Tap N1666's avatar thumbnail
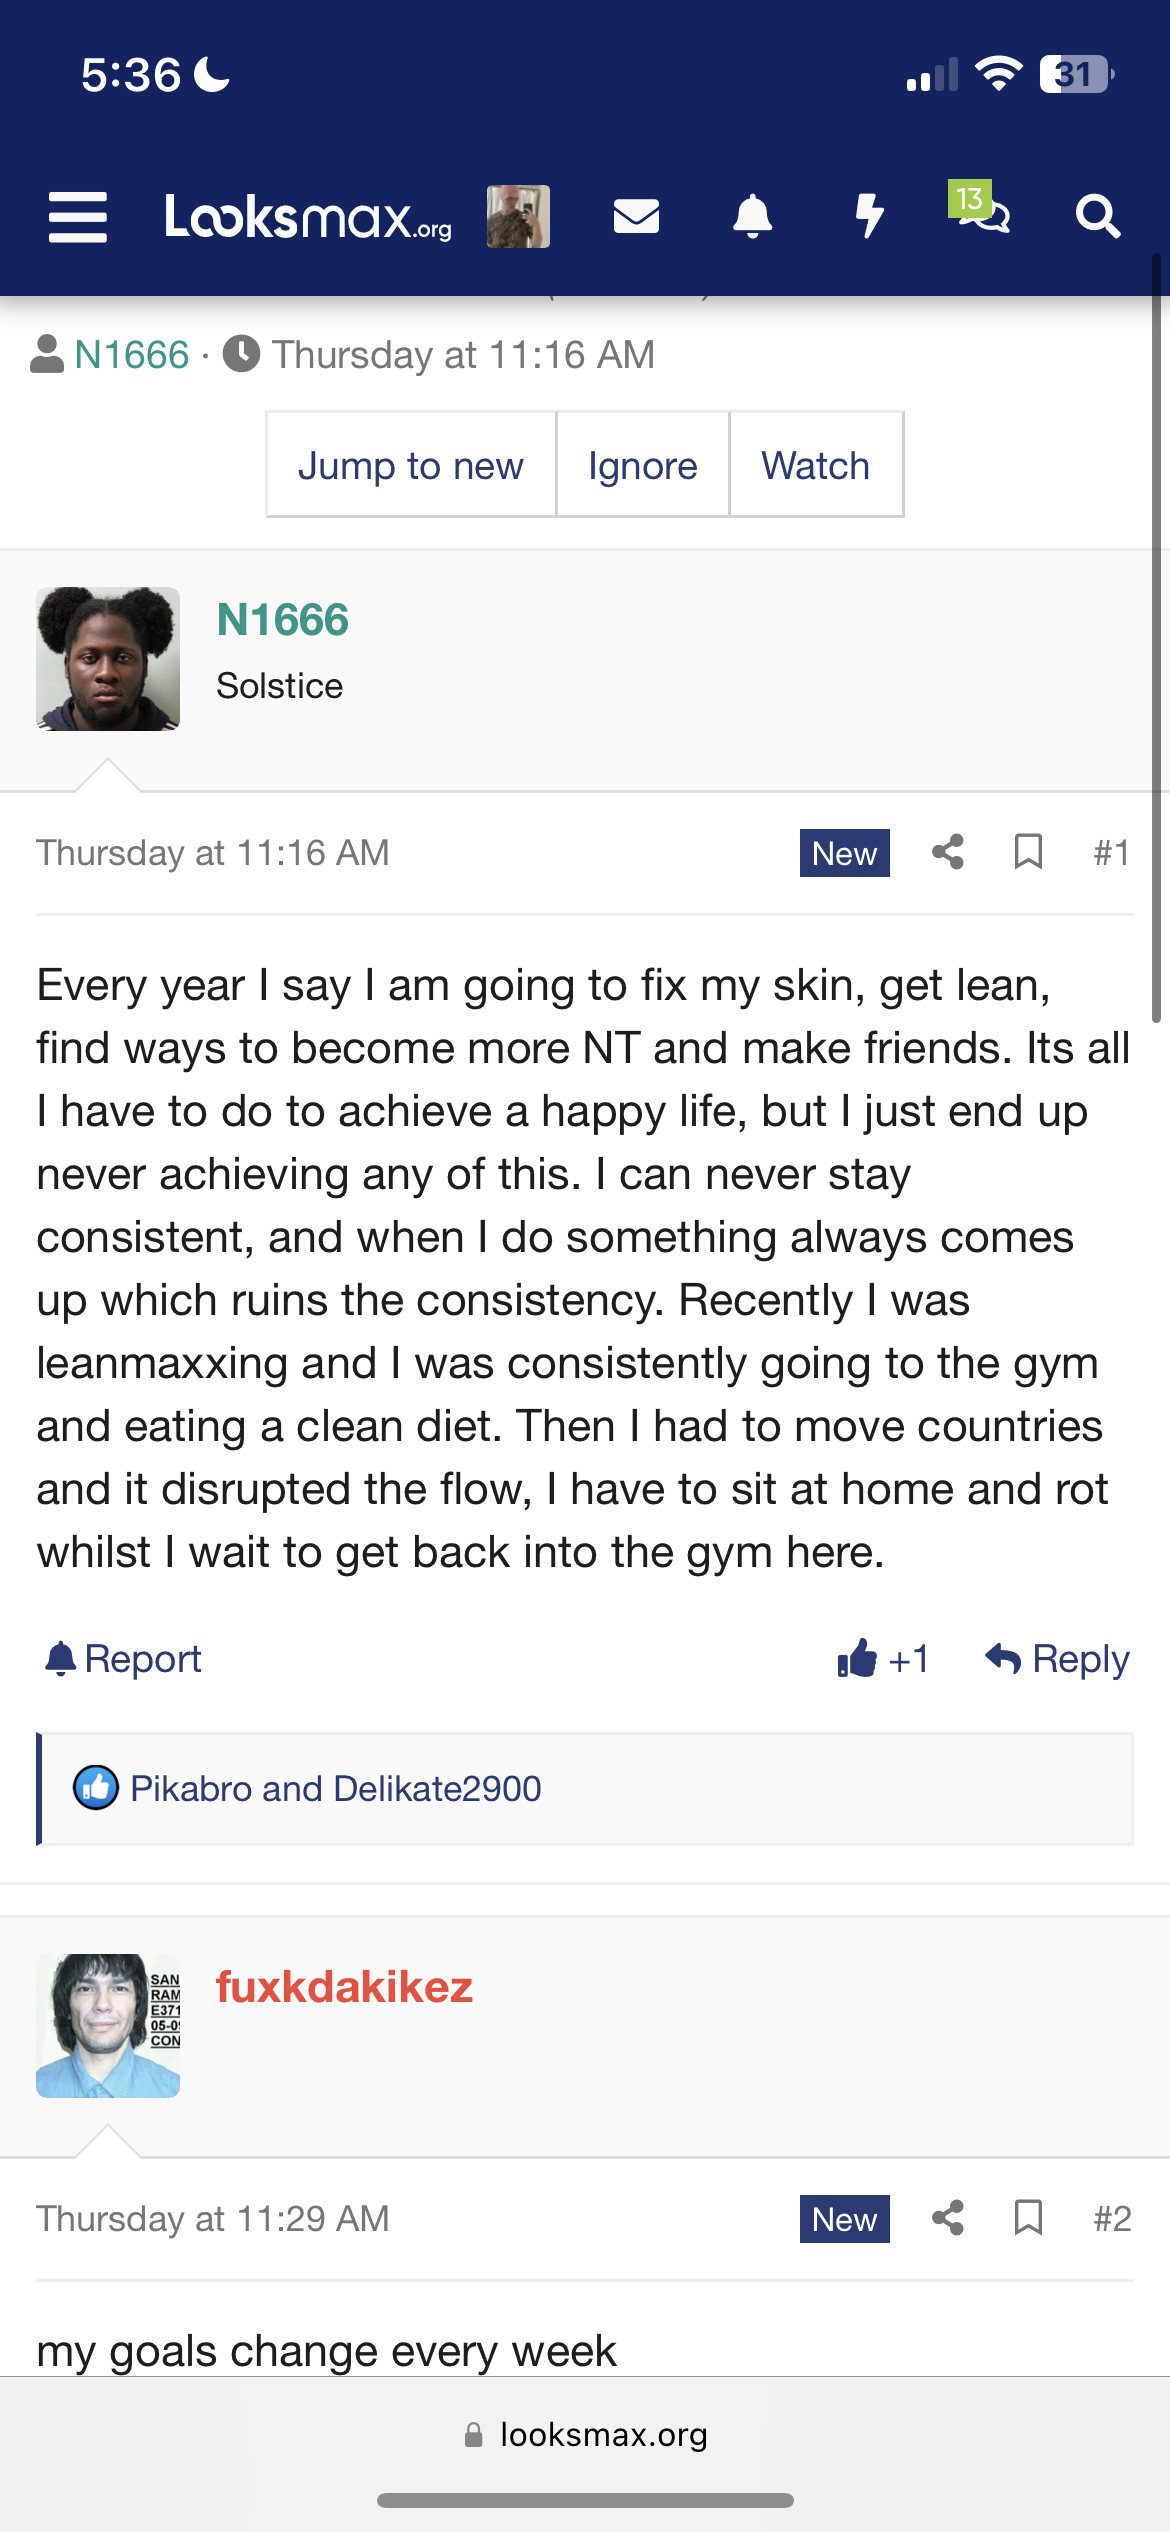Viewport: 1170px width, 2532px height. coord(108,658)
